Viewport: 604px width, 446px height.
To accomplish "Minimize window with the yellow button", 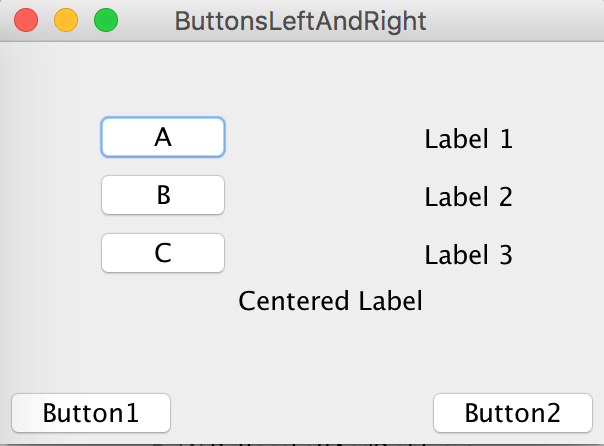I will click(66, 20).
